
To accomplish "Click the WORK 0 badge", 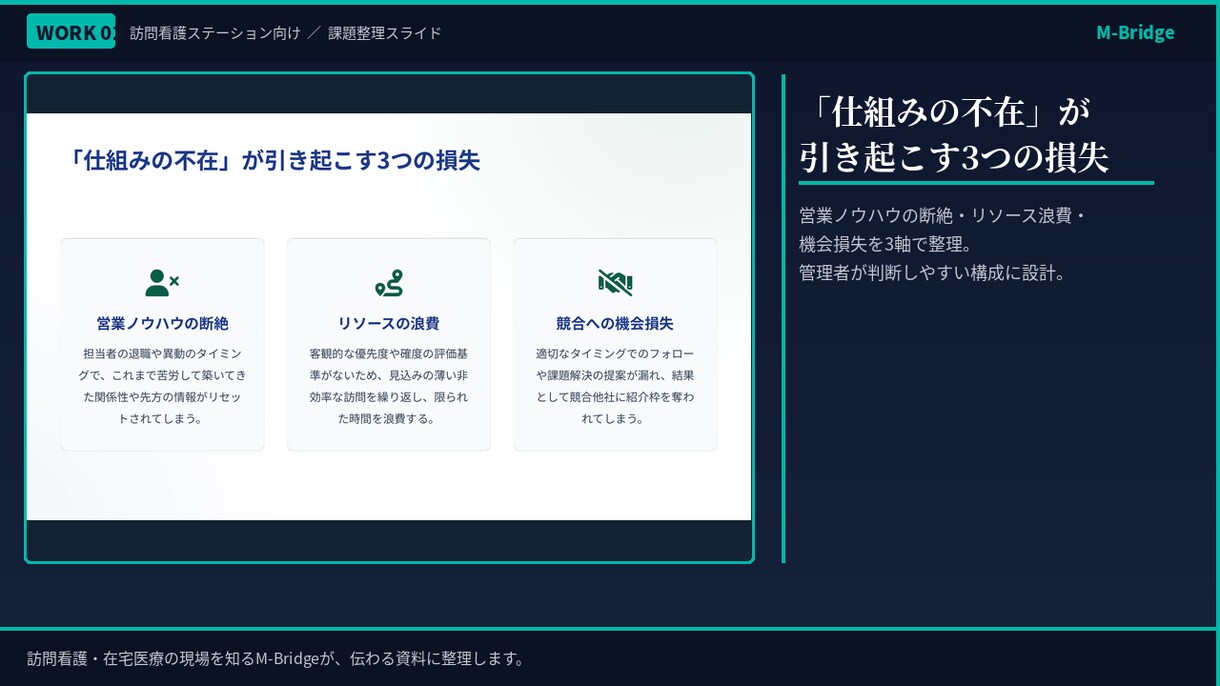I will coord(71,32).
